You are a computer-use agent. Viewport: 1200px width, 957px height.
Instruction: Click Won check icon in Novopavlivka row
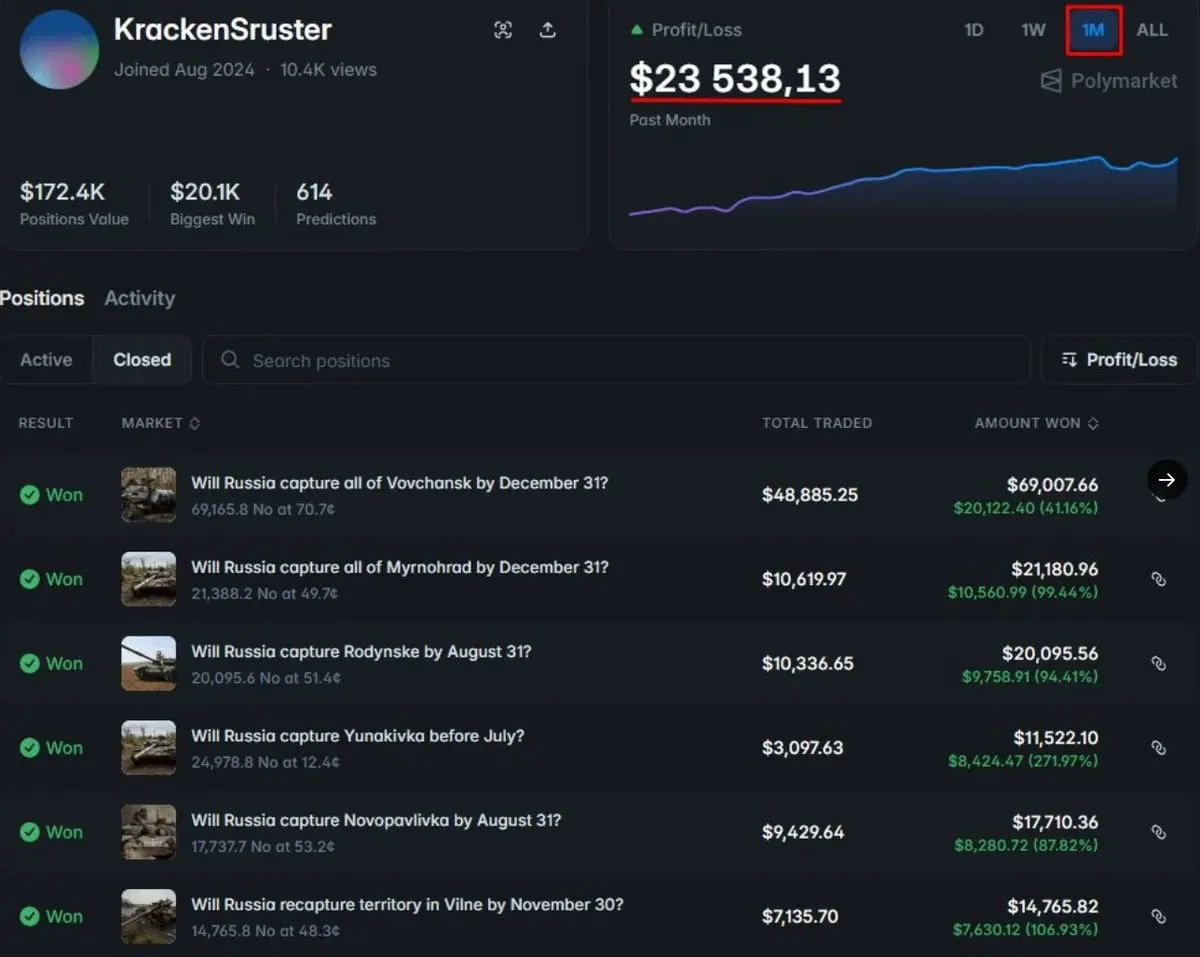(29, 832)
